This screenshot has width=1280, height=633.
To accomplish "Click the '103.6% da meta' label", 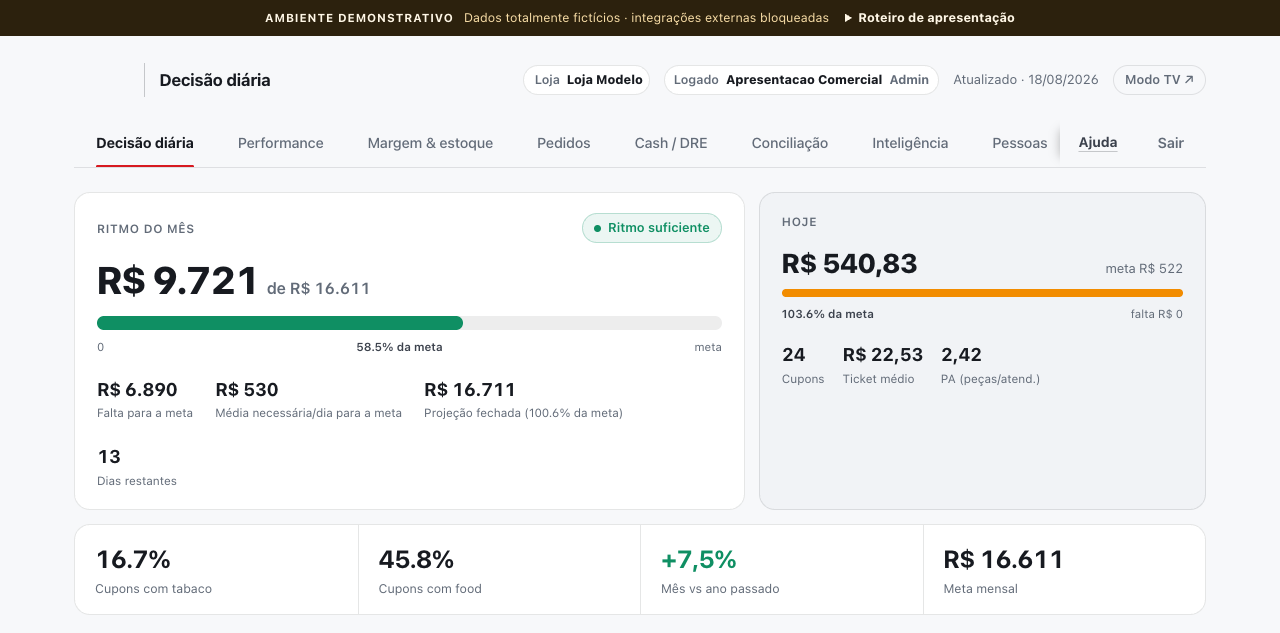I will [828, 314].
